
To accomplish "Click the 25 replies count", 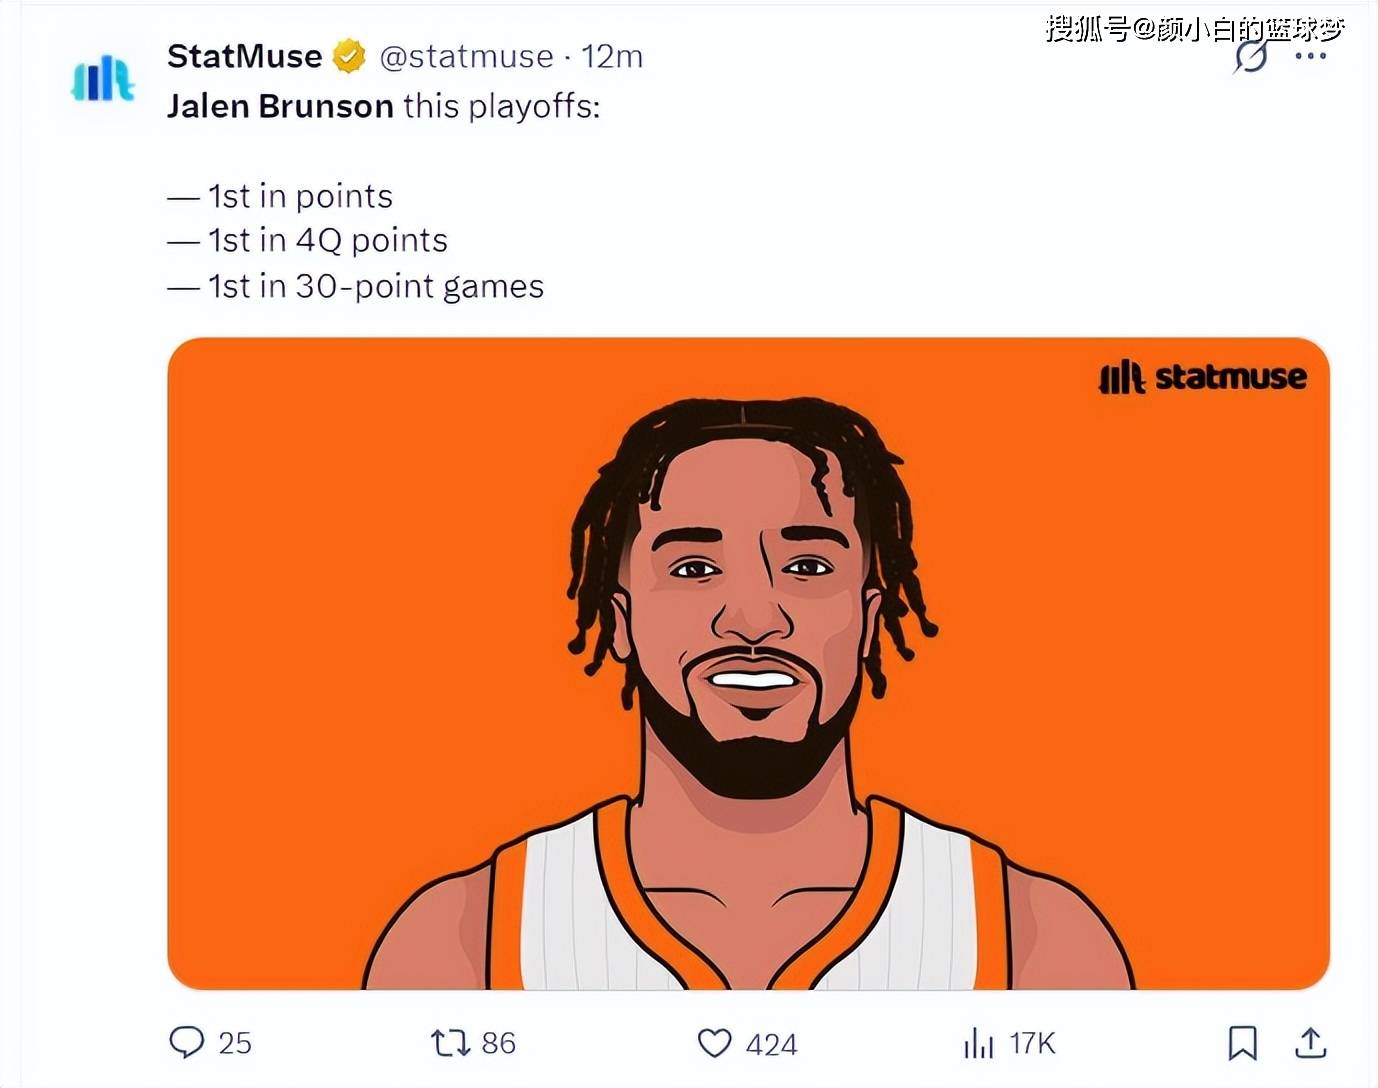I will [235, 1043].
